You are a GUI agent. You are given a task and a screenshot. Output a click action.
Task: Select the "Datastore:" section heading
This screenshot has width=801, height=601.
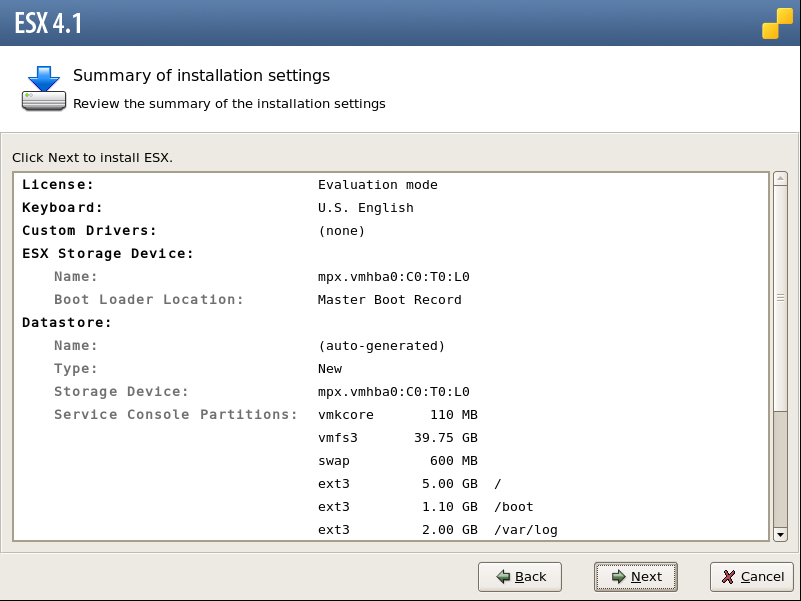tap(67, 322)
